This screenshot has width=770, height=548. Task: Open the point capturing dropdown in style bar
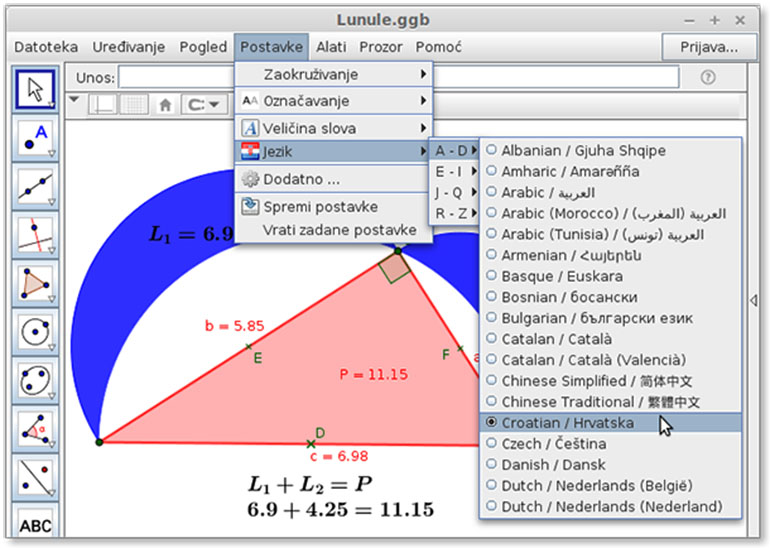204,104
